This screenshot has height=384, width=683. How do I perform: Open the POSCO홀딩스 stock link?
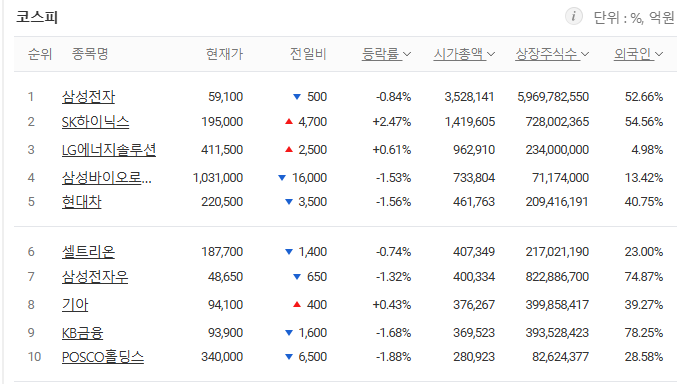pos(103,357)
